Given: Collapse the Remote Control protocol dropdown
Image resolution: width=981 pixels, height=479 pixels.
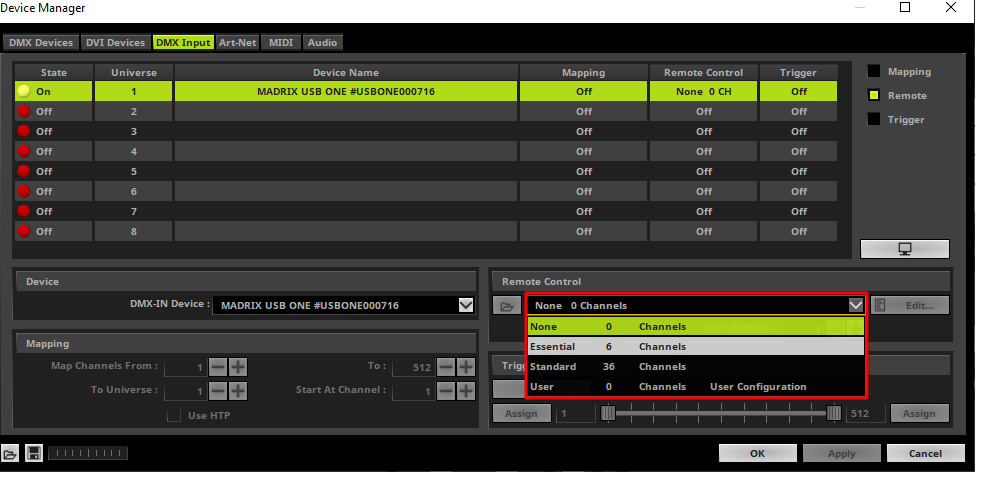Looking at the screenshot, I should 856,305.
